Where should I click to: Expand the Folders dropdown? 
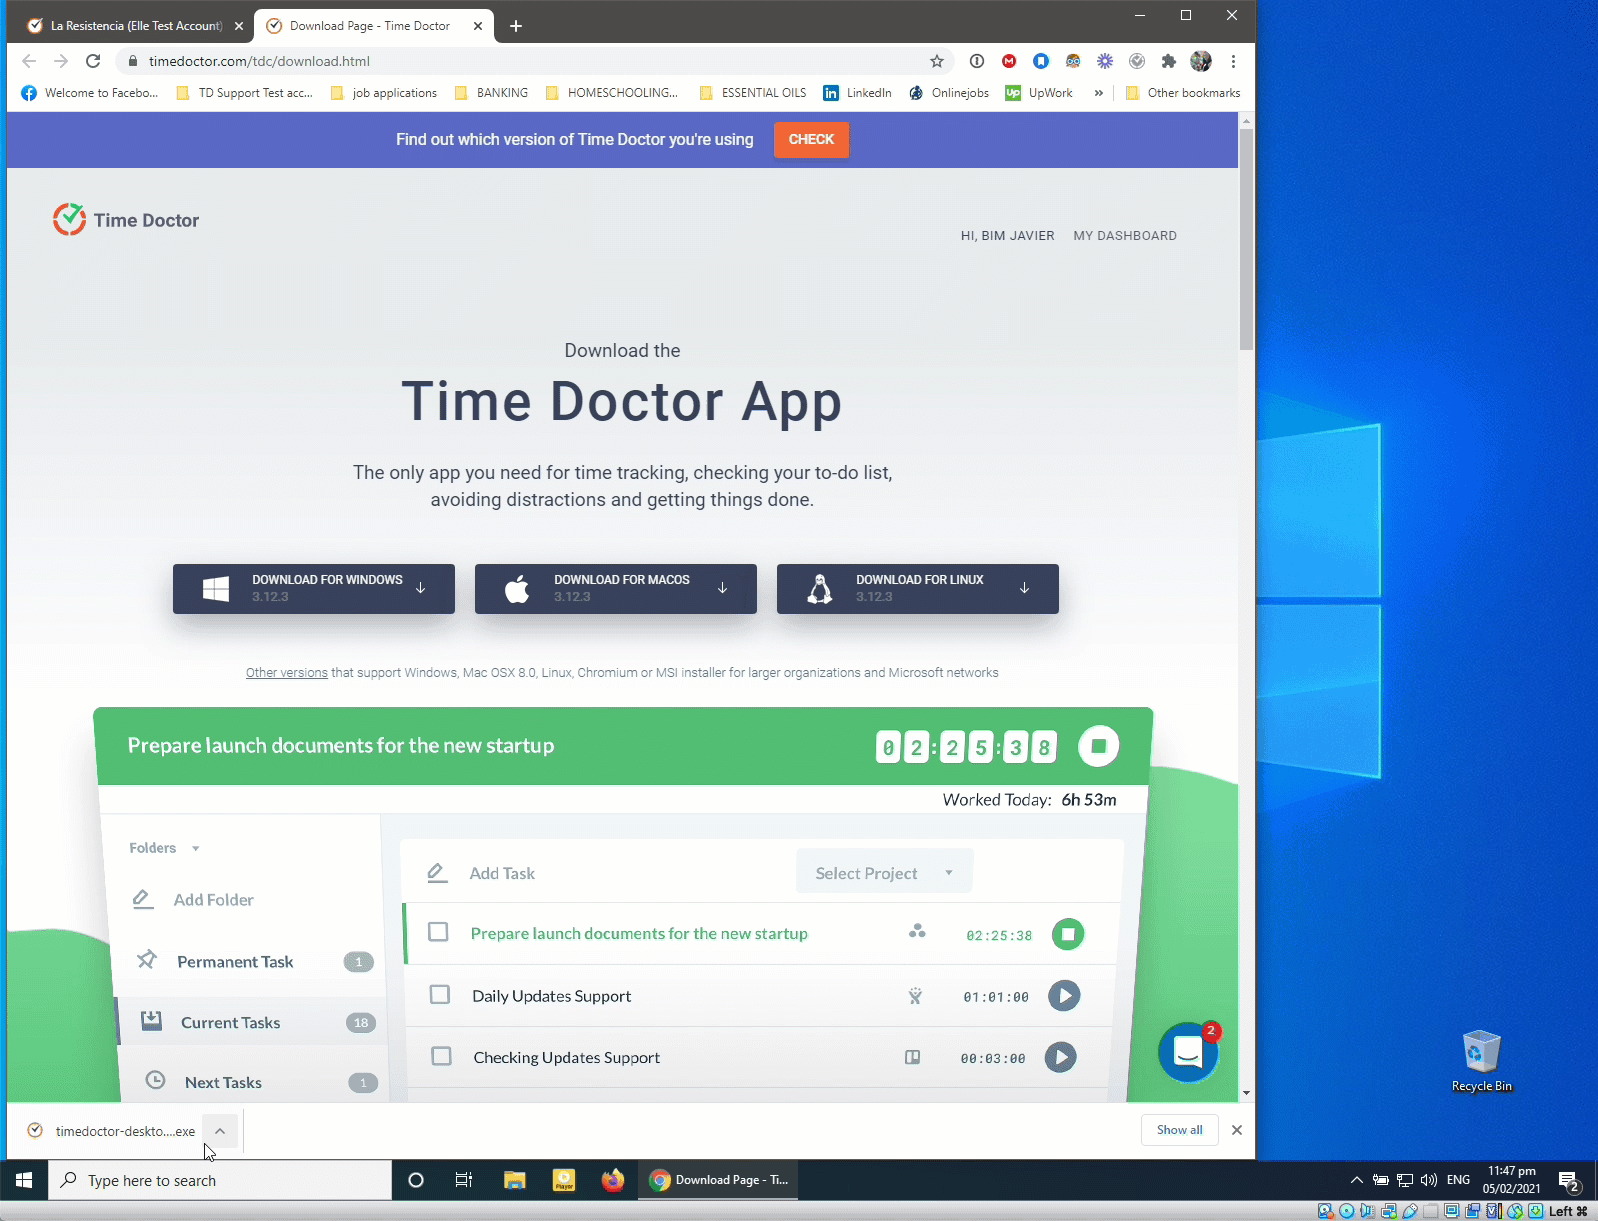[x=164, y=848]
